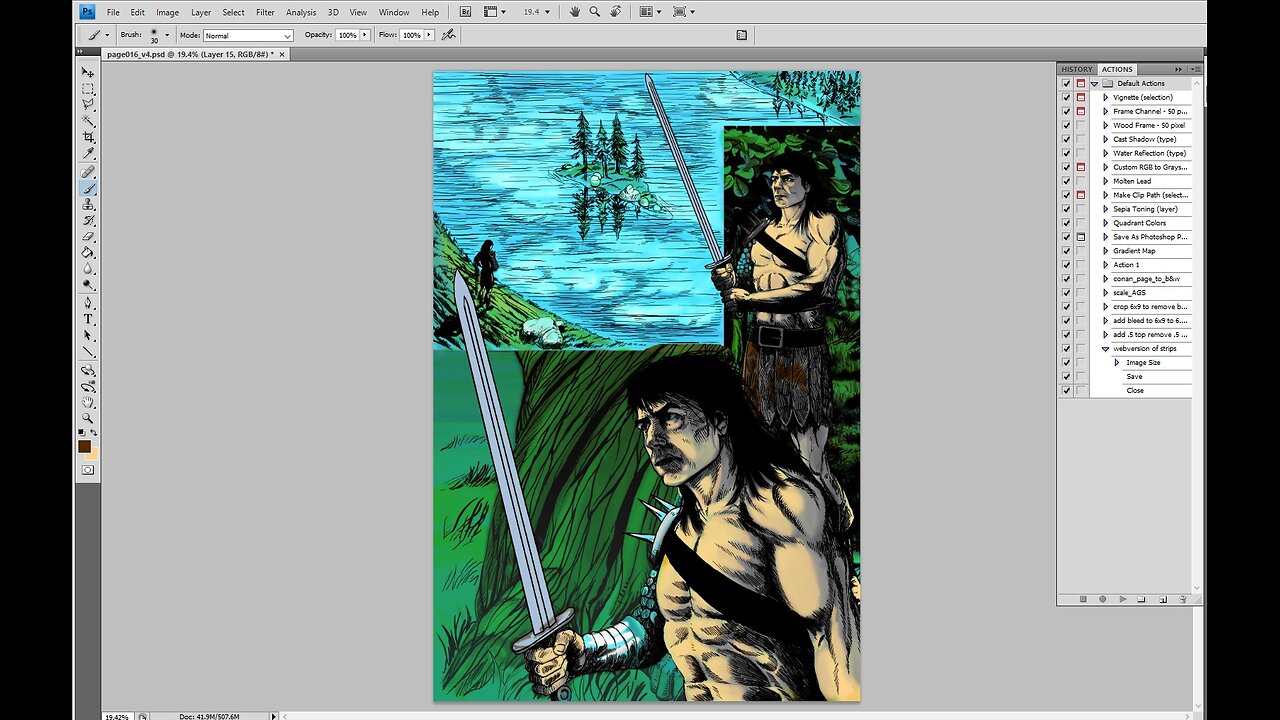The image size is (1280, 720).
Task: Begin recording an action
Action: [1103, 599]
